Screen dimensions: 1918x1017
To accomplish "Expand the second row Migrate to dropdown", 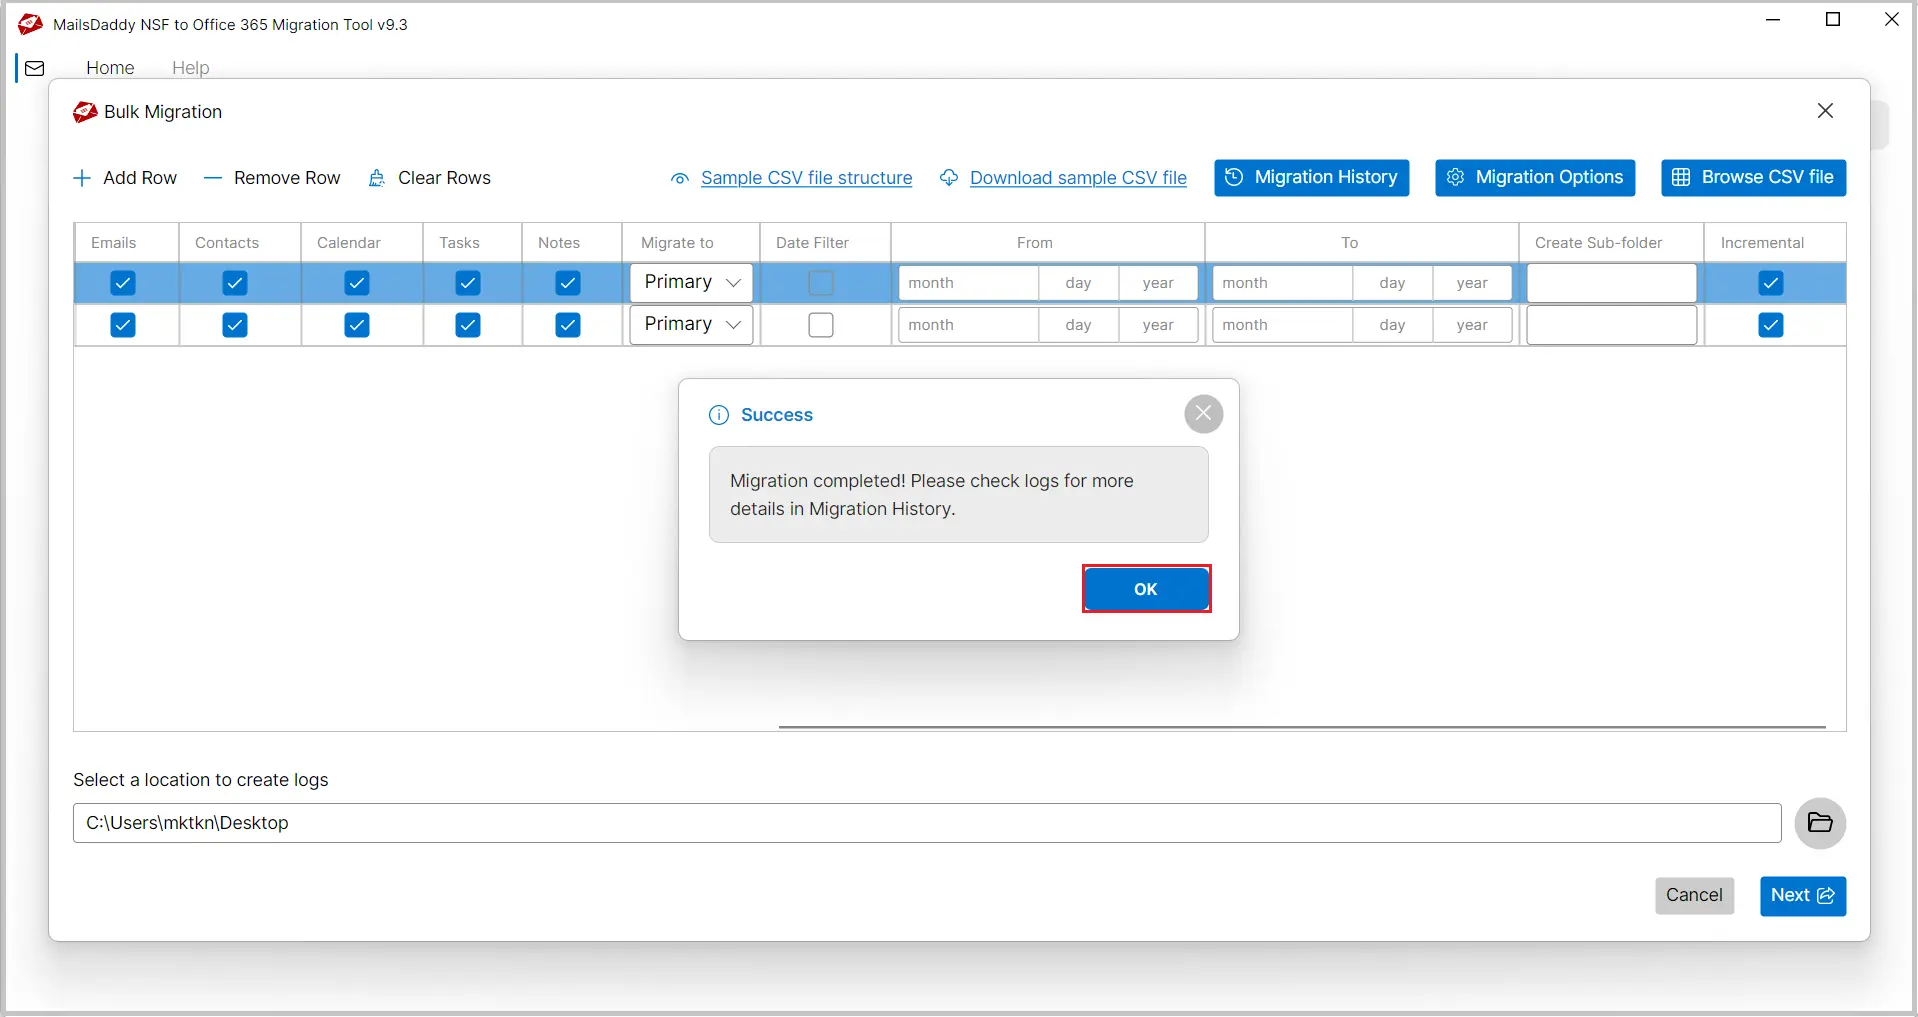I will (x=691, y=325).
